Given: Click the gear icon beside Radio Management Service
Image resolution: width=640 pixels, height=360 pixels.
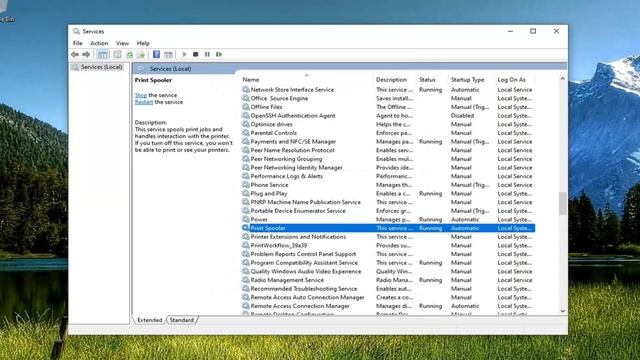Looking at the screenshot, I should pyautogui.click(x=245, y=280).
